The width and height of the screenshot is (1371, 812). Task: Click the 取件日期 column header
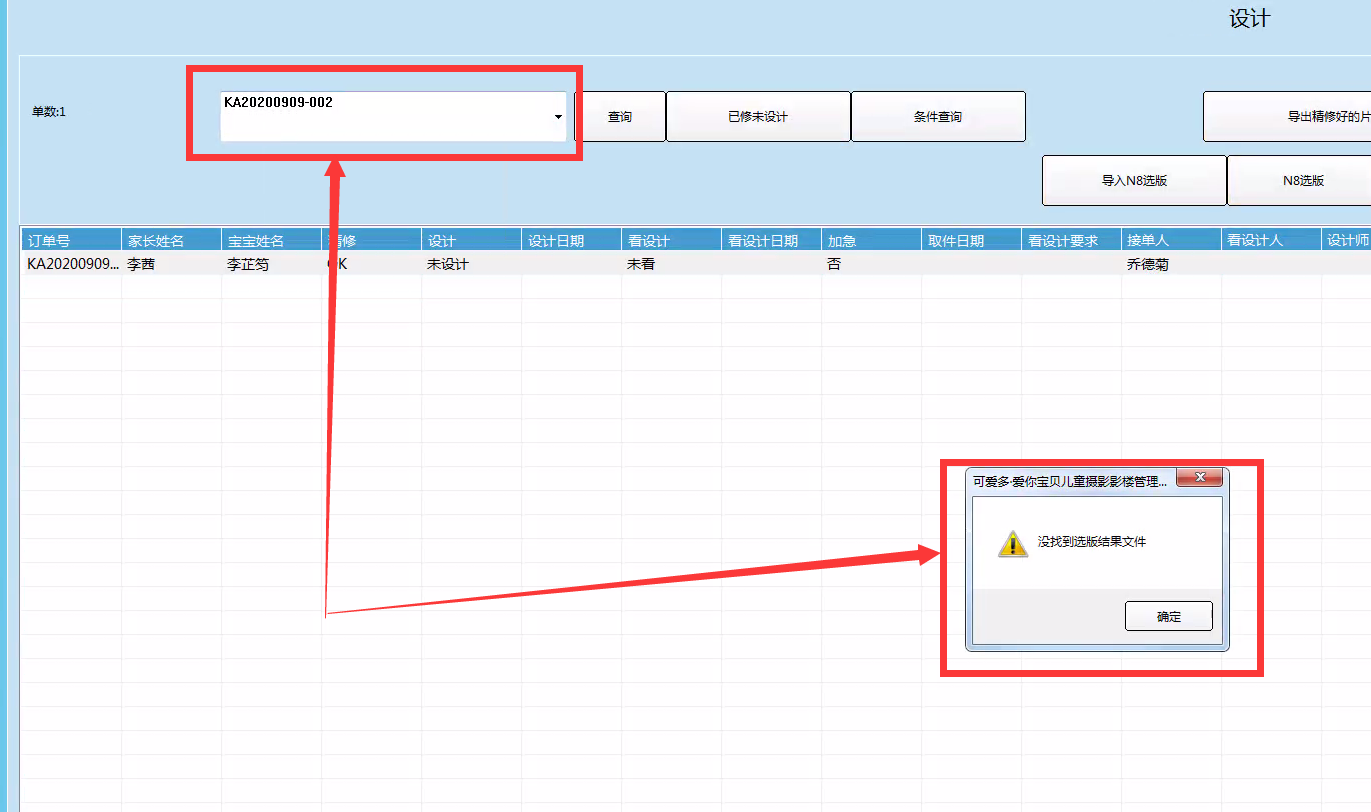click(971, 240)
